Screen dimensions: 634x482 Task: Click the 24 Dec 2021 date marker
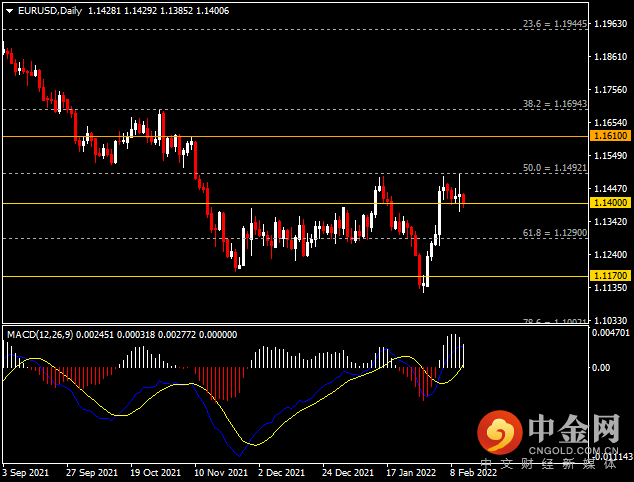pyautogui.click(x=348, y=473)
